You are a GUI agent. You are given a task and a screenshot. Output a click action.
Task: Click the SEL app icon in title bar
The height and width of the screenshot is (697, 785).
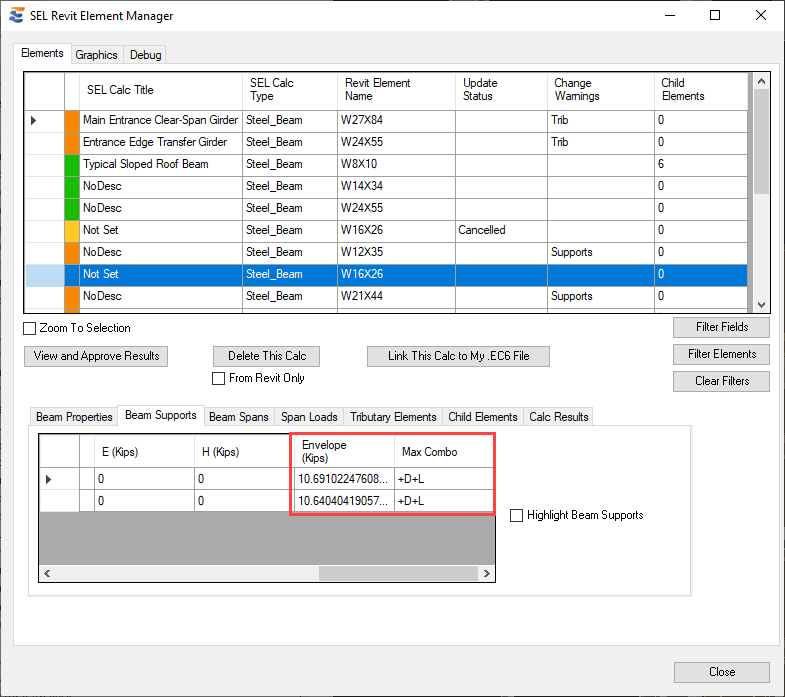(x=16, y=16)
